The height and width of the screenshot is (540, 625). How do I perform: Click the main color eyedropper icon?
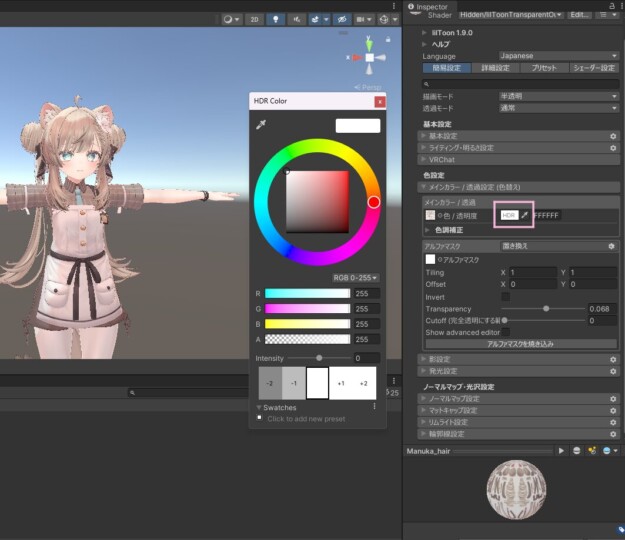pyautogui.click(x=525, y=215)
